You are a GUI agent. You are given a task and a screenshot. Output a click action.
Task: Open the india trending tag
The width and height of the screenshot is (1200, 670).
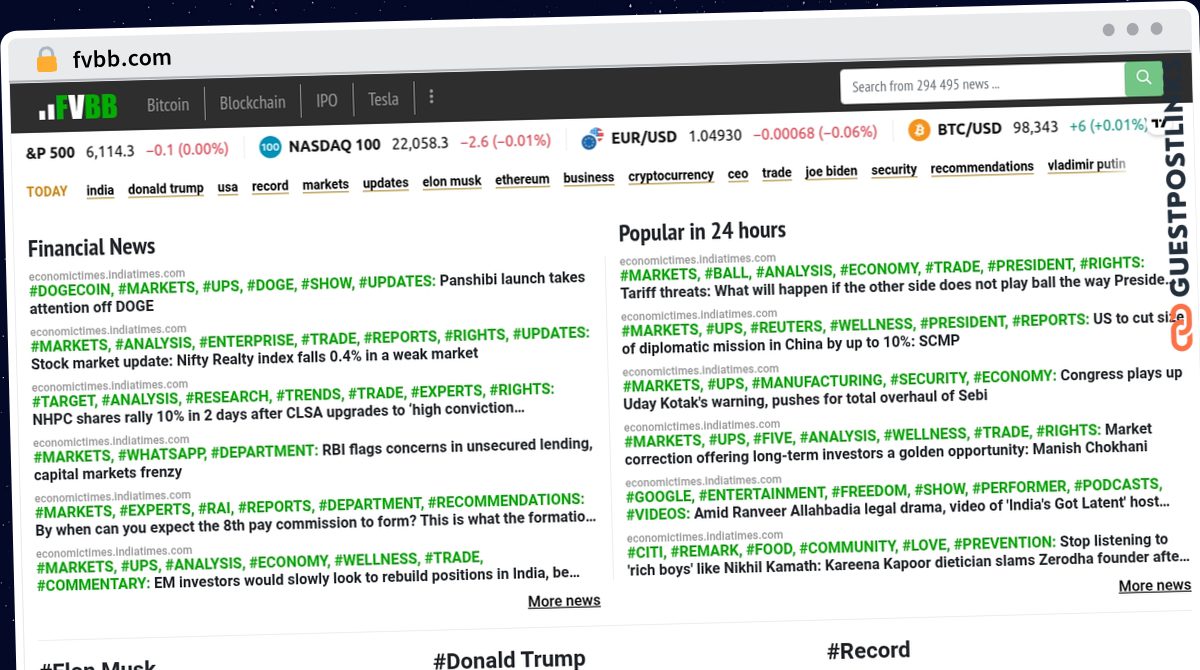point(100,190)
